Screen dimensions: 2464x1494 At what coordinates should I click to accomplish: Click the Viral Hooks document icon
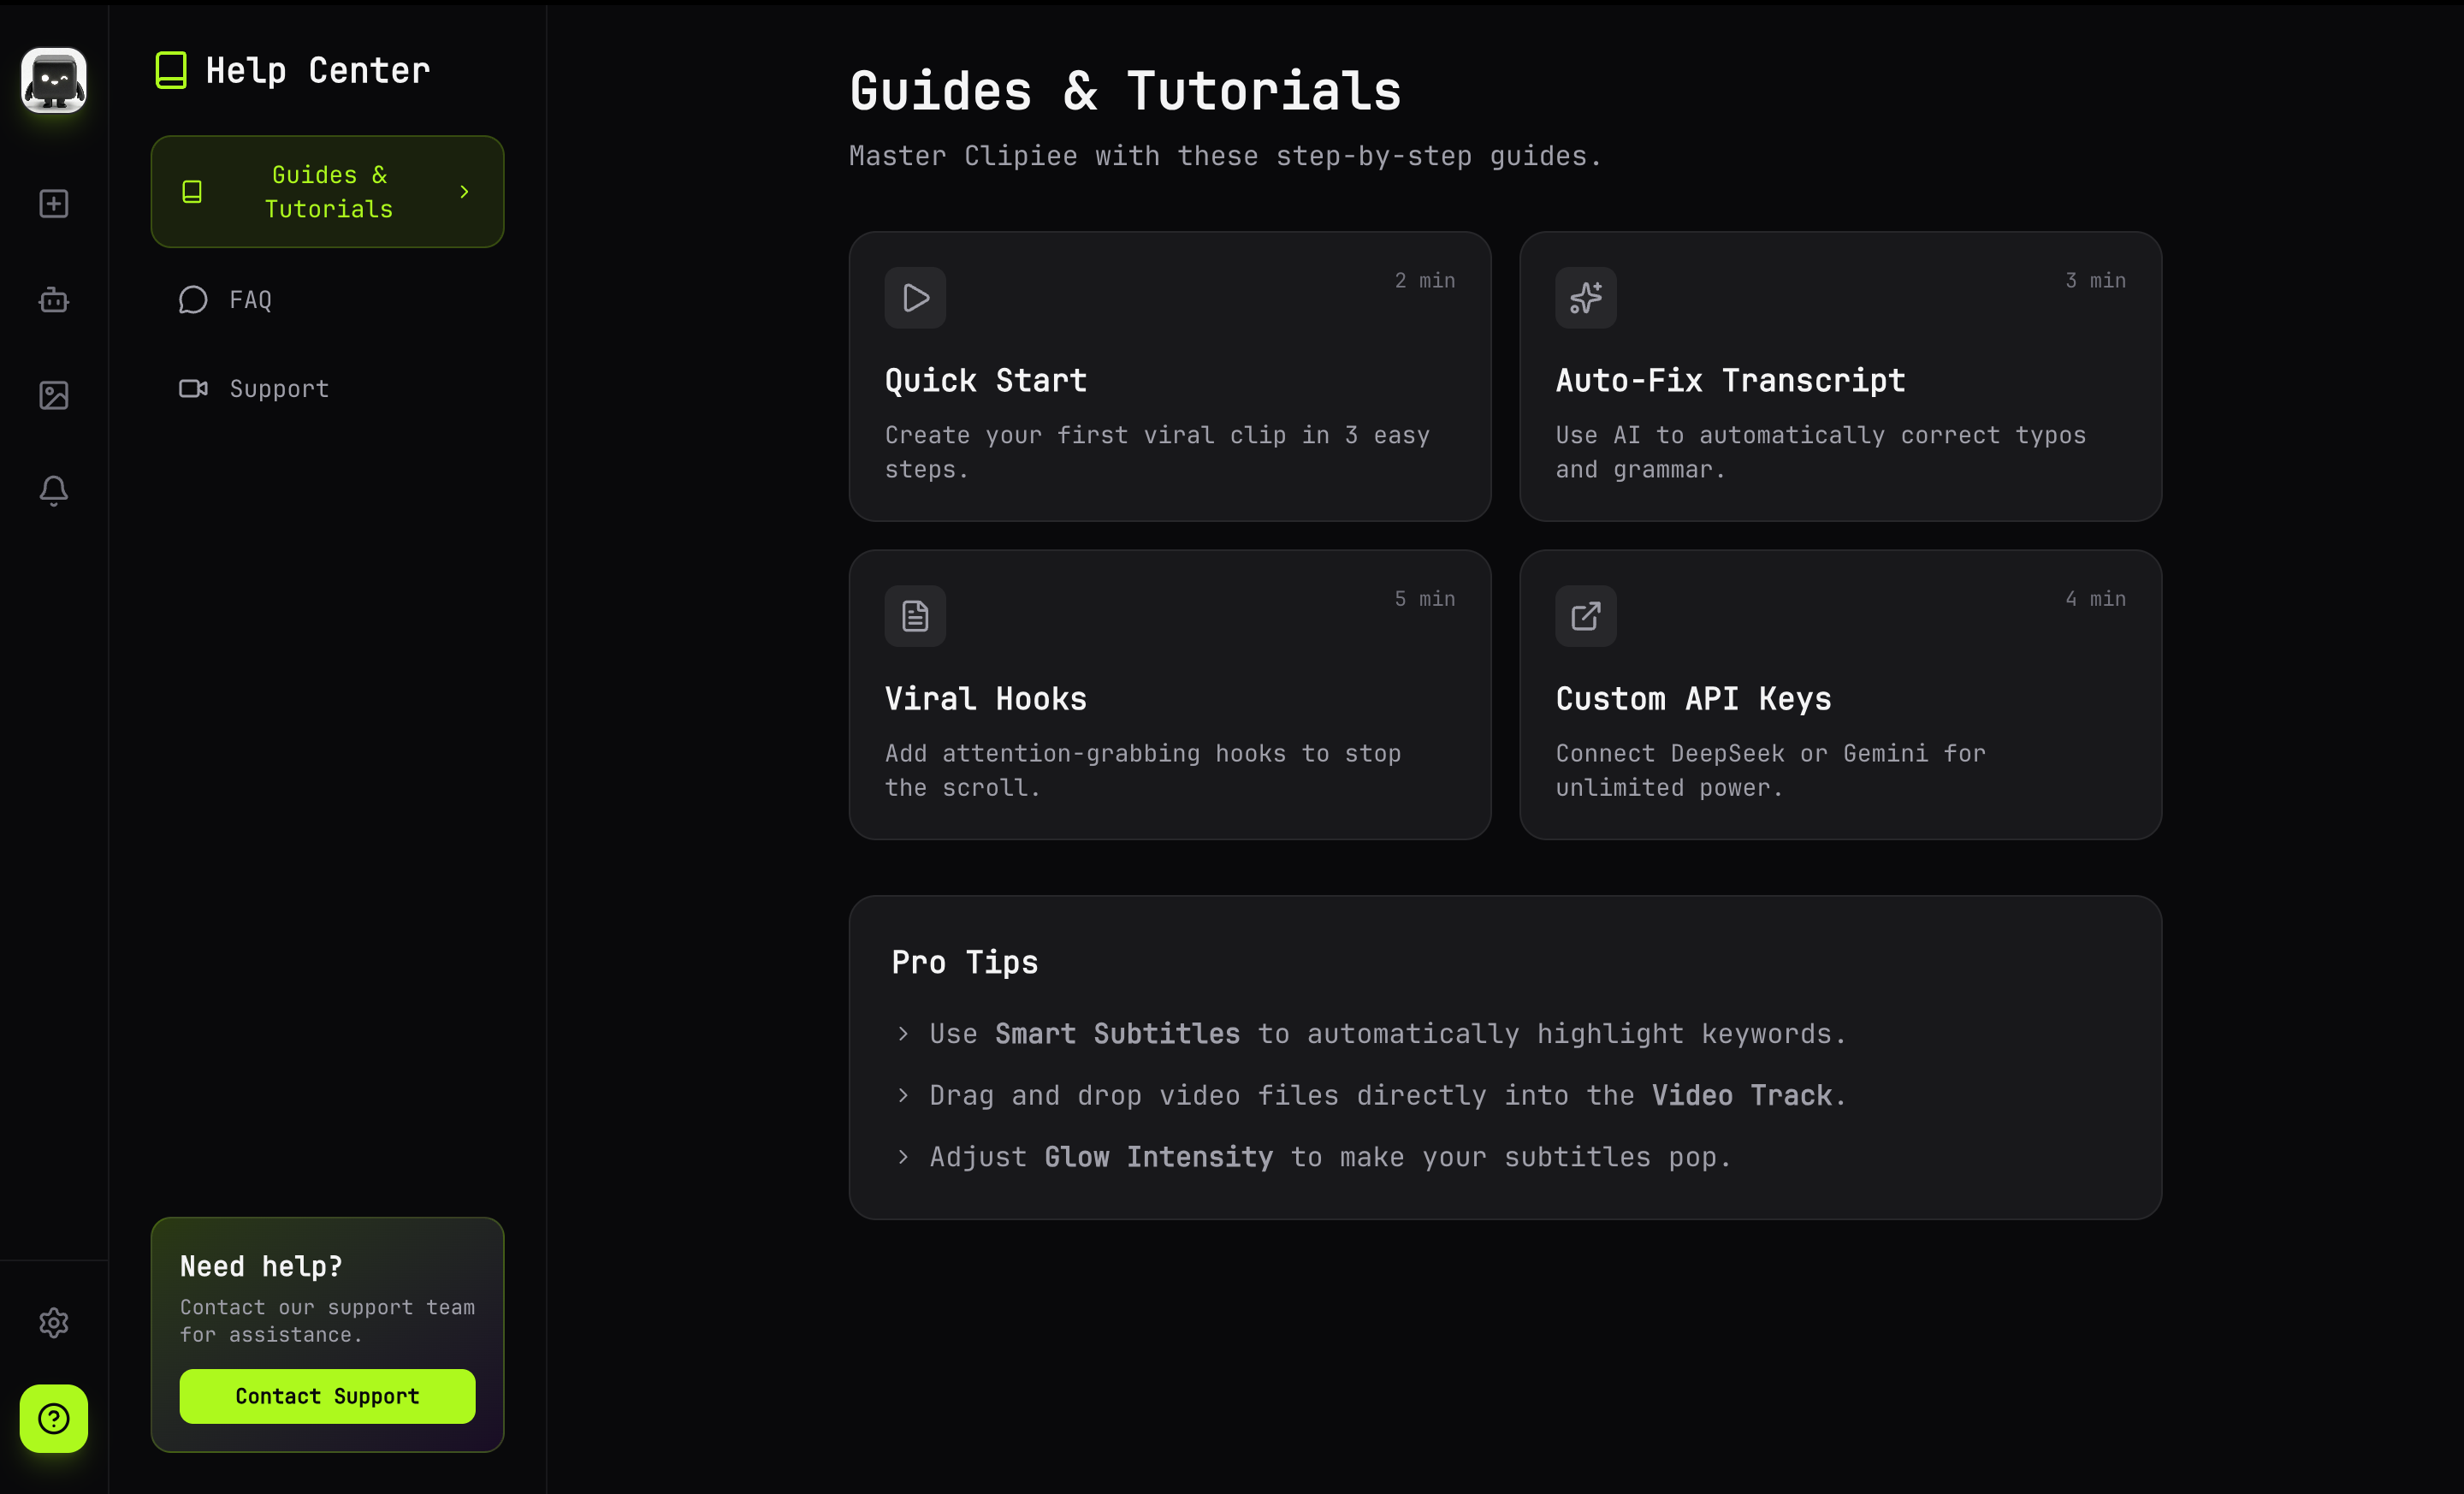pos(914,616)
